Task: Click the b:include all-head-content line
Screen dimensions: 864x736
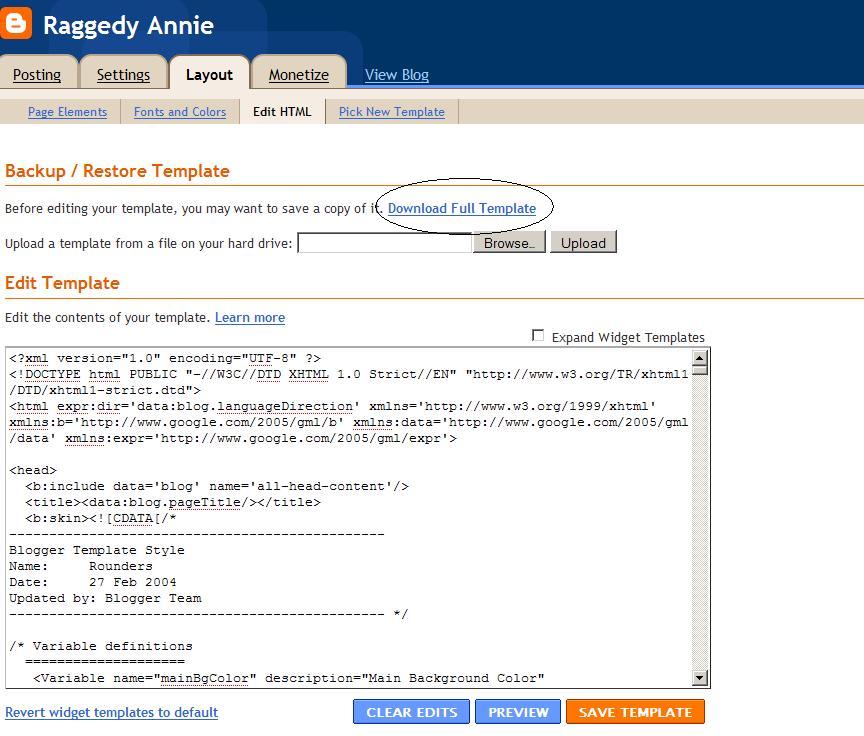Action: coord(217,486)
